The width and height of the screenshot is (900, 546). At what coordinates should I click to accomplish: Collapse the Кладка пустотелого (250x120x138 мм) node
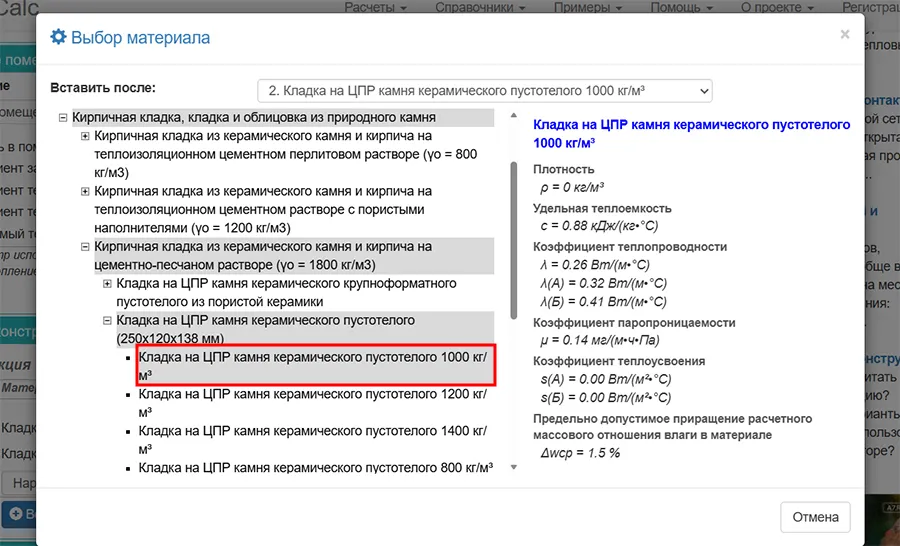(108, 321)
